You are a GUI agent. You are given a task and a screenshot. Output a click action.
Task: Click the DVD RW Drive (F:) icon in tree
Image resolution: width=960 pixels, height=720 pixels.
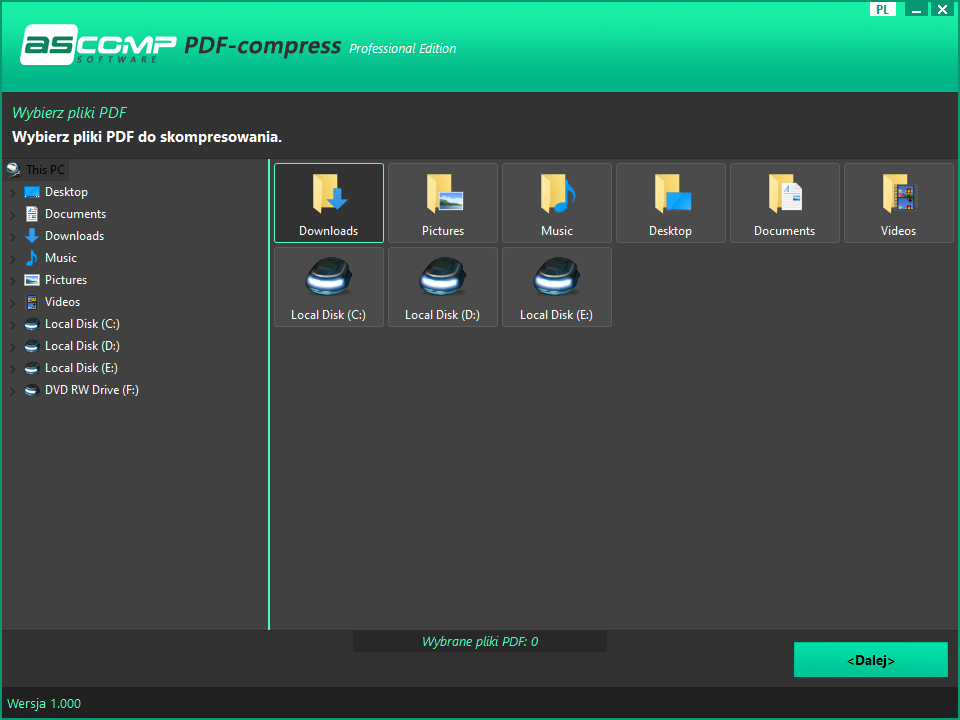[32, 390]
